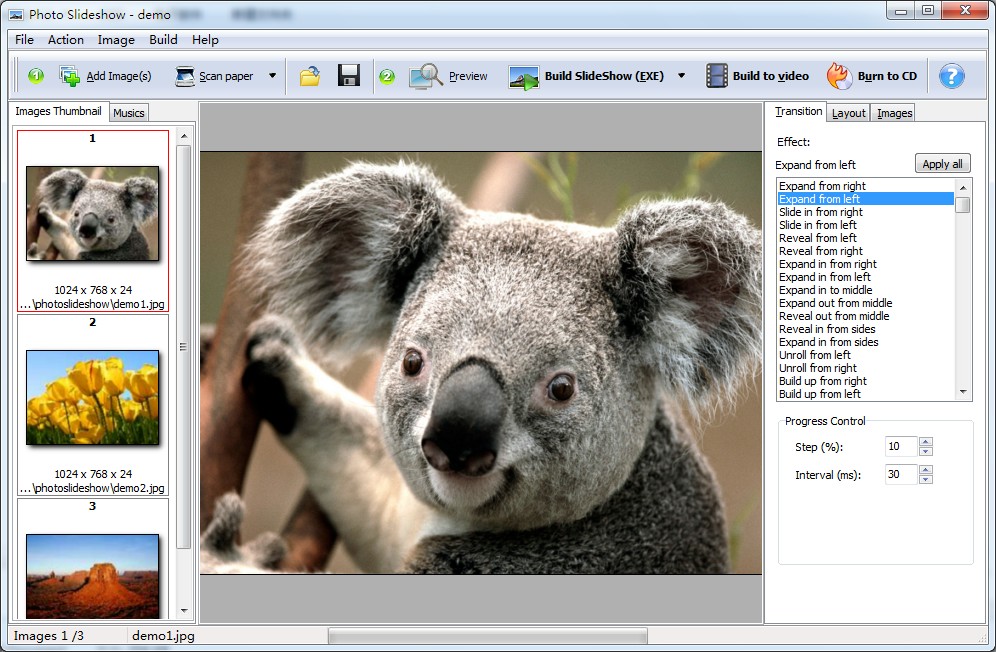Increase Interval (ms) with up arrow
Screen dimensions: 996x652
click(925, 470)
